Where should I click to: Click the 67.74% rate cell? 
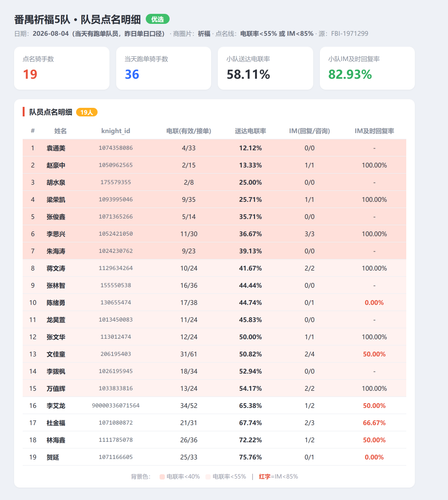click(x=250, y=423)
